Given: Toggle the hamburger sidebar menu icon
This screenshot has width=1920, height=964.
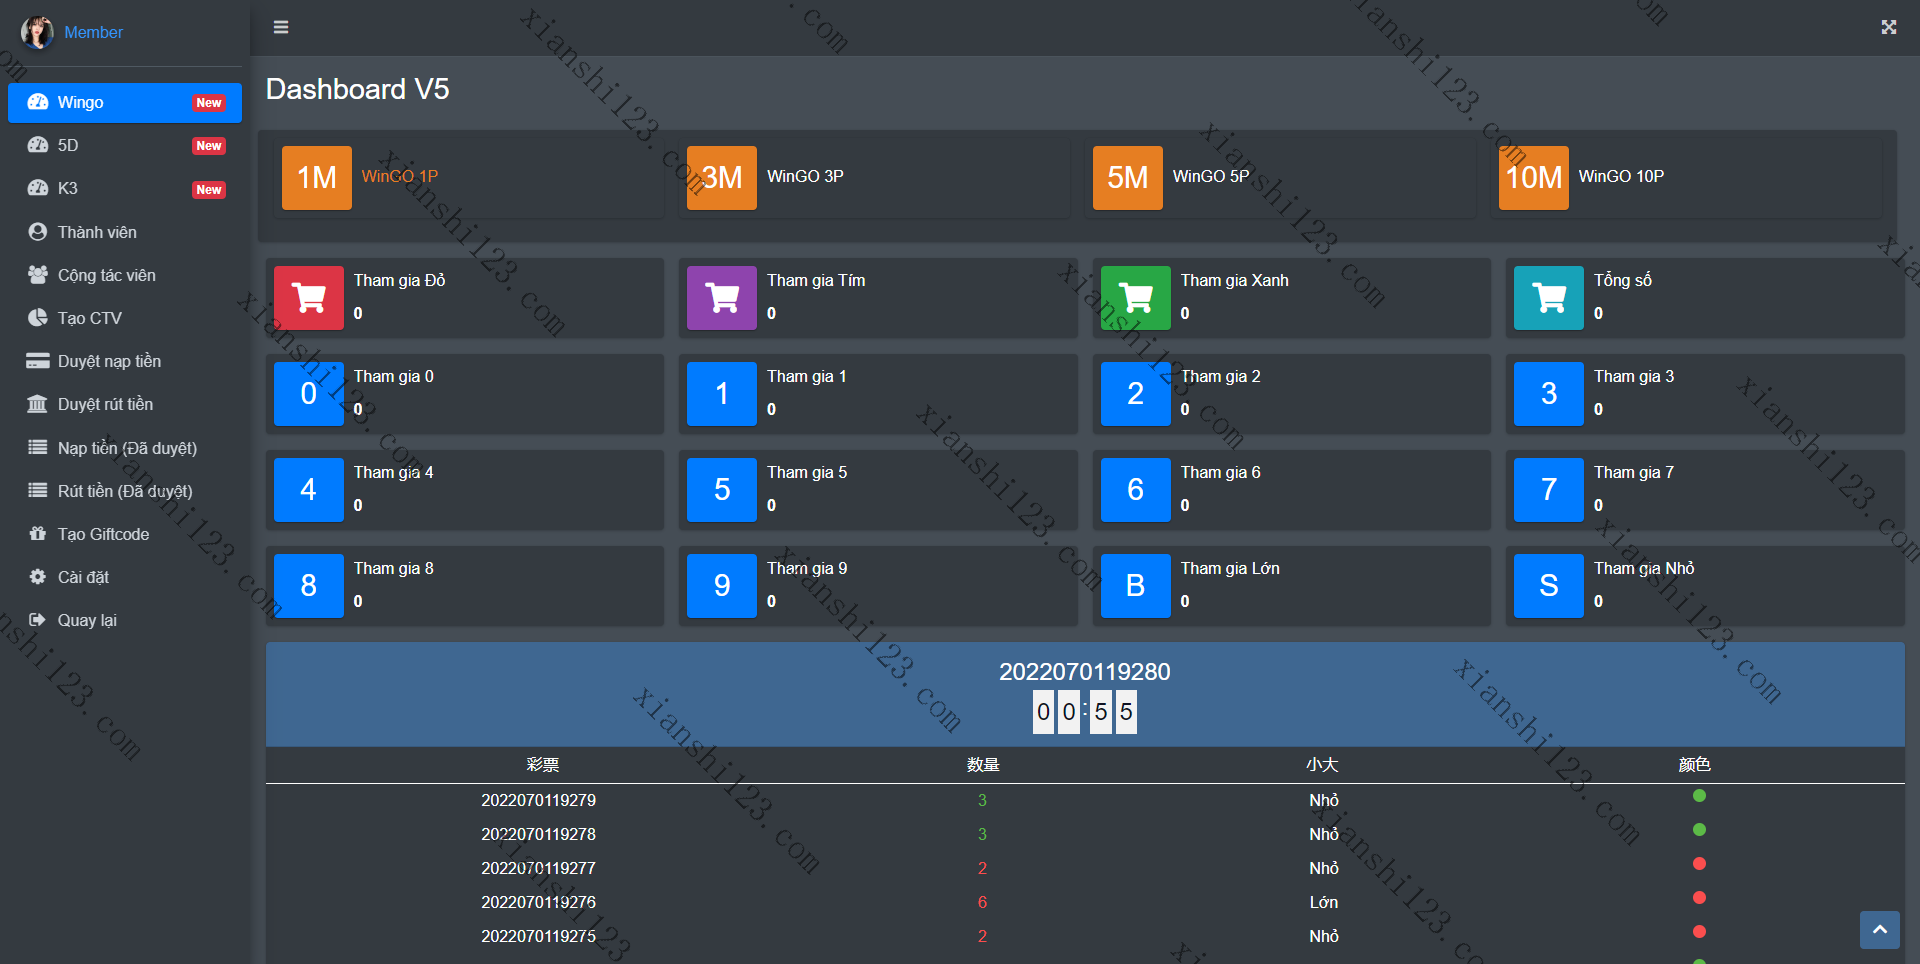Looking at the screenshot, I should (281, 27).
